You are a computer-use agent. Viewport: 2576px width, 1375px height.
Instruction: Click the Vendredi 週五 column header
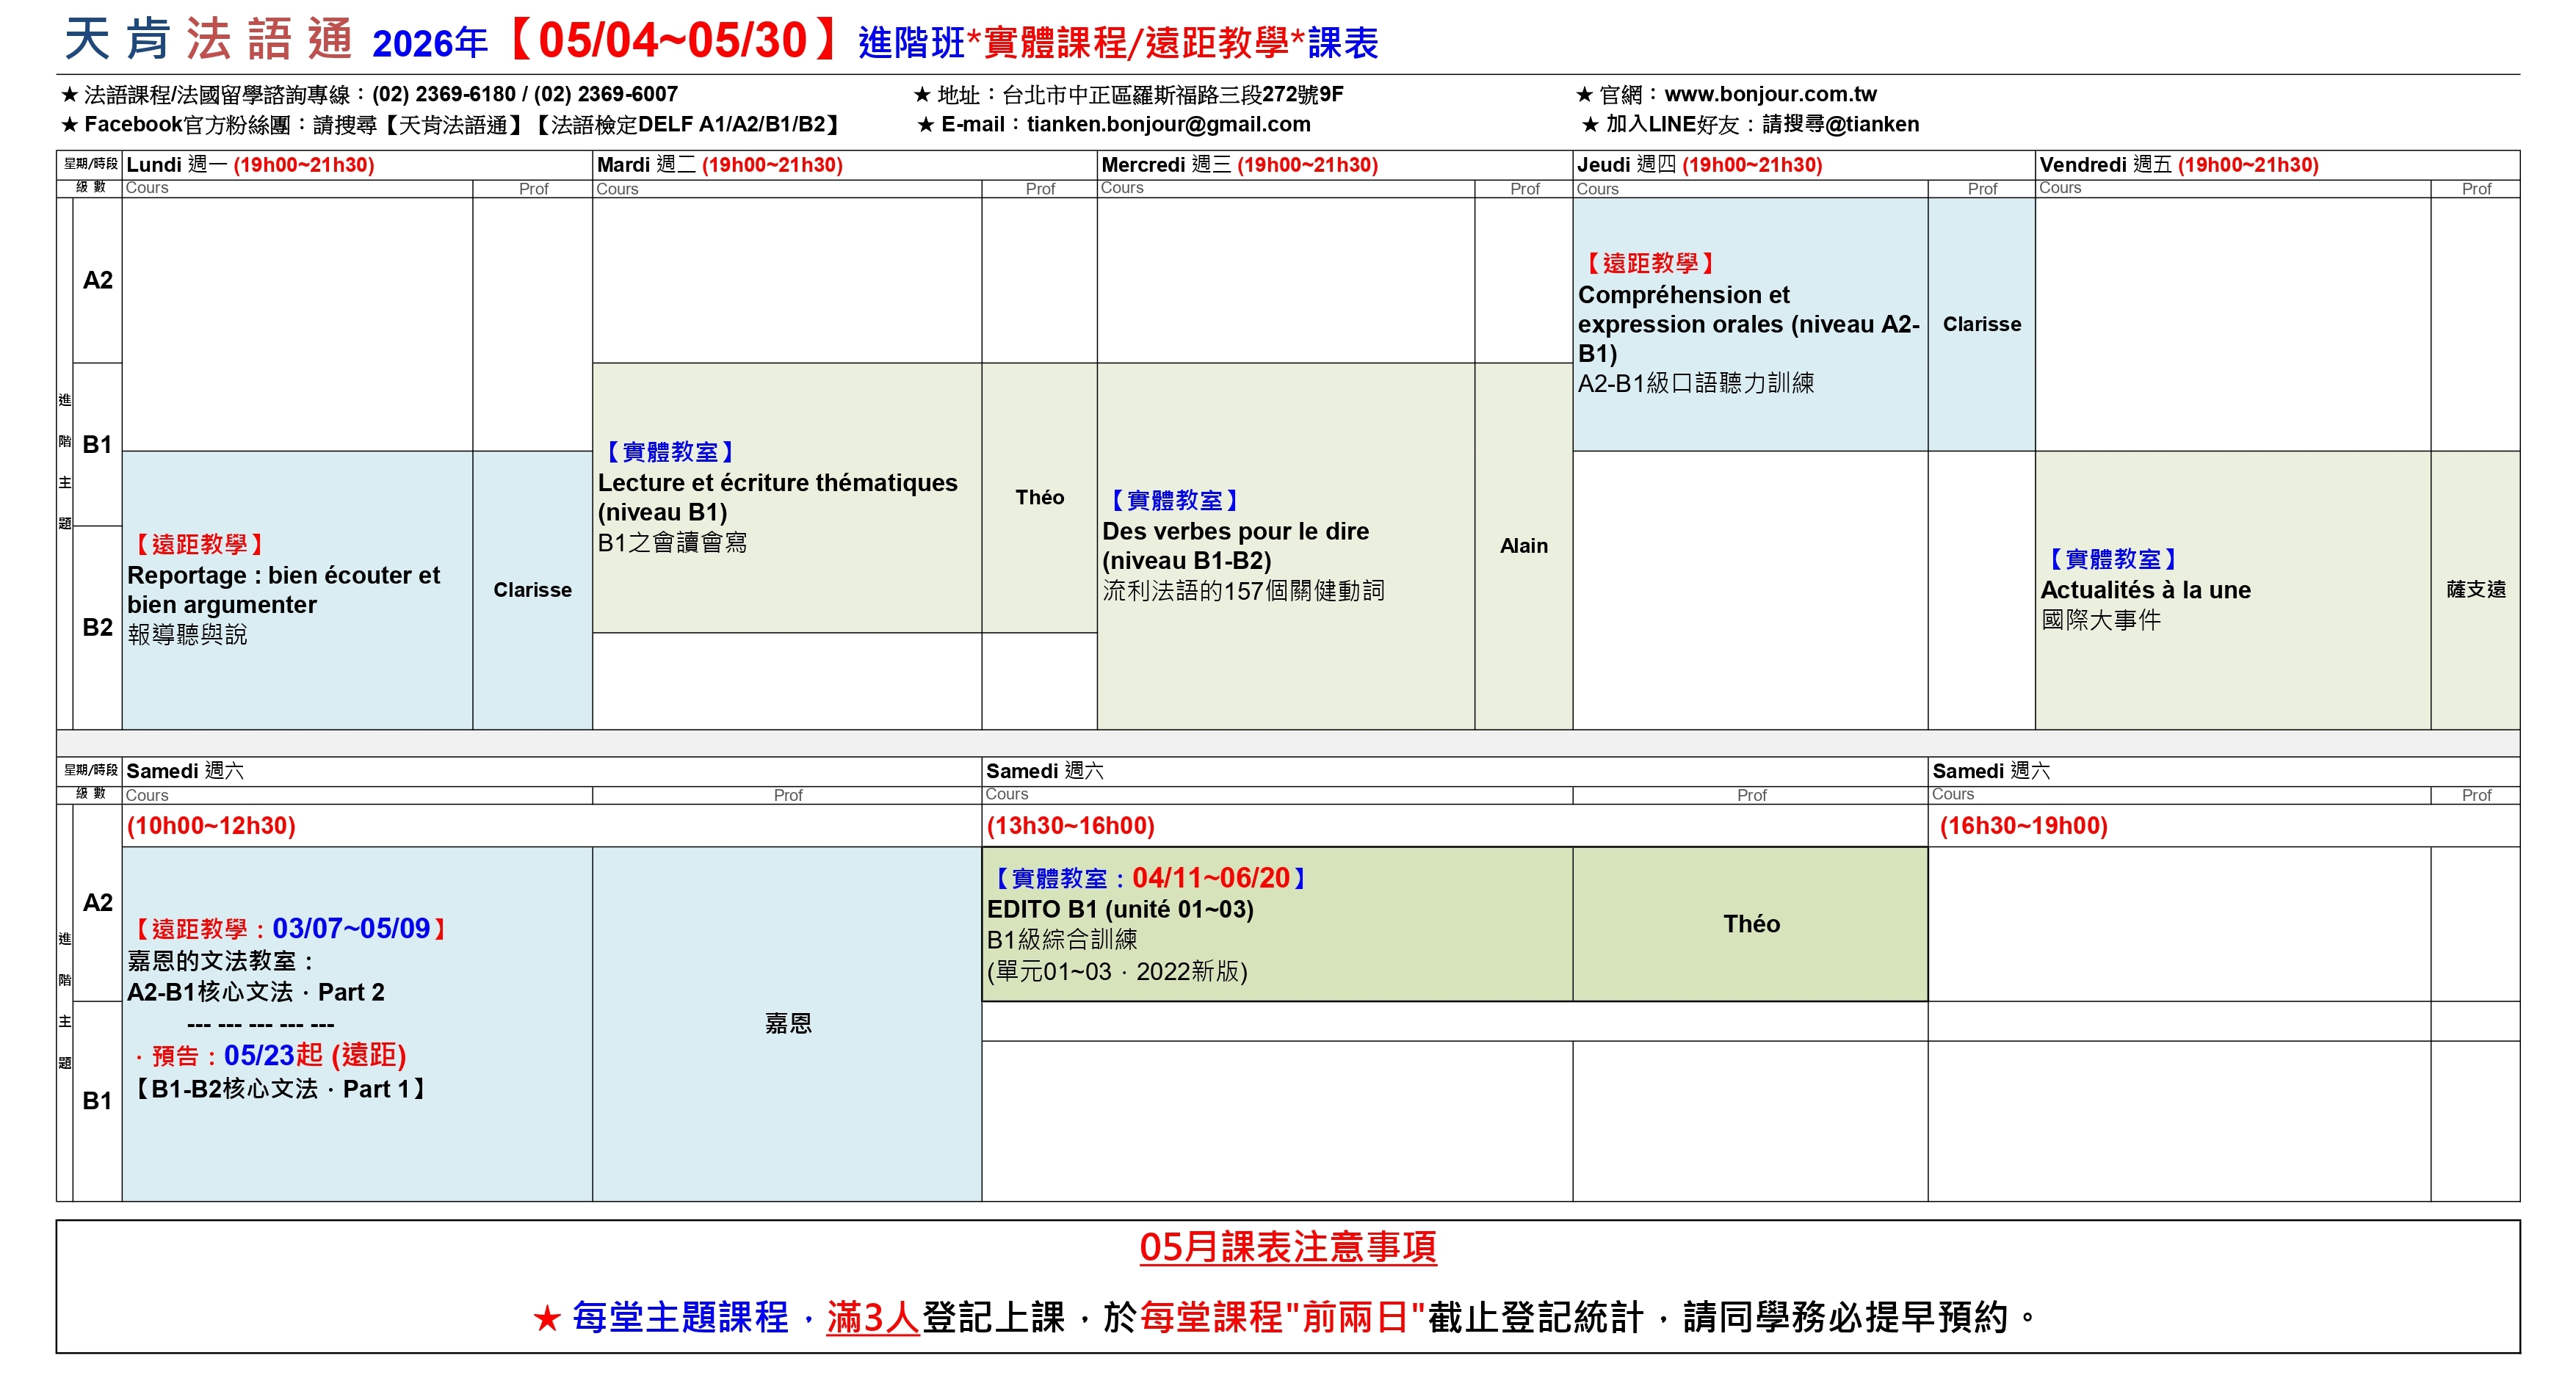point(2178,165)
